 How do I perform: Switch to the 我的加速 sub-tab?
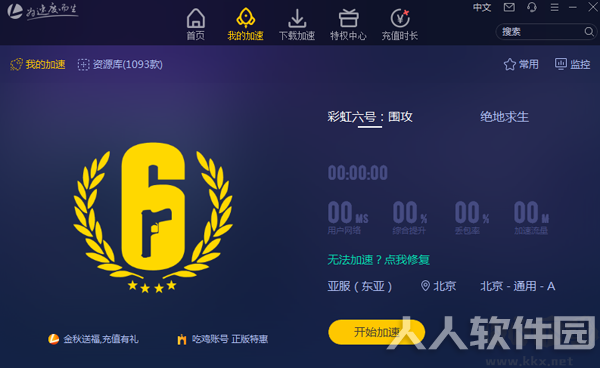coord(38,64)
